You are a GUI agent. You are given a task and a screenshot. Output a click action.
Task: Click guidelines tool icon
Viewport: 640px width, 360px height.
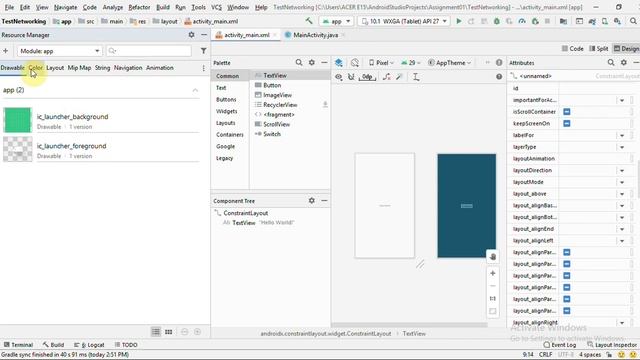(416, 77)
